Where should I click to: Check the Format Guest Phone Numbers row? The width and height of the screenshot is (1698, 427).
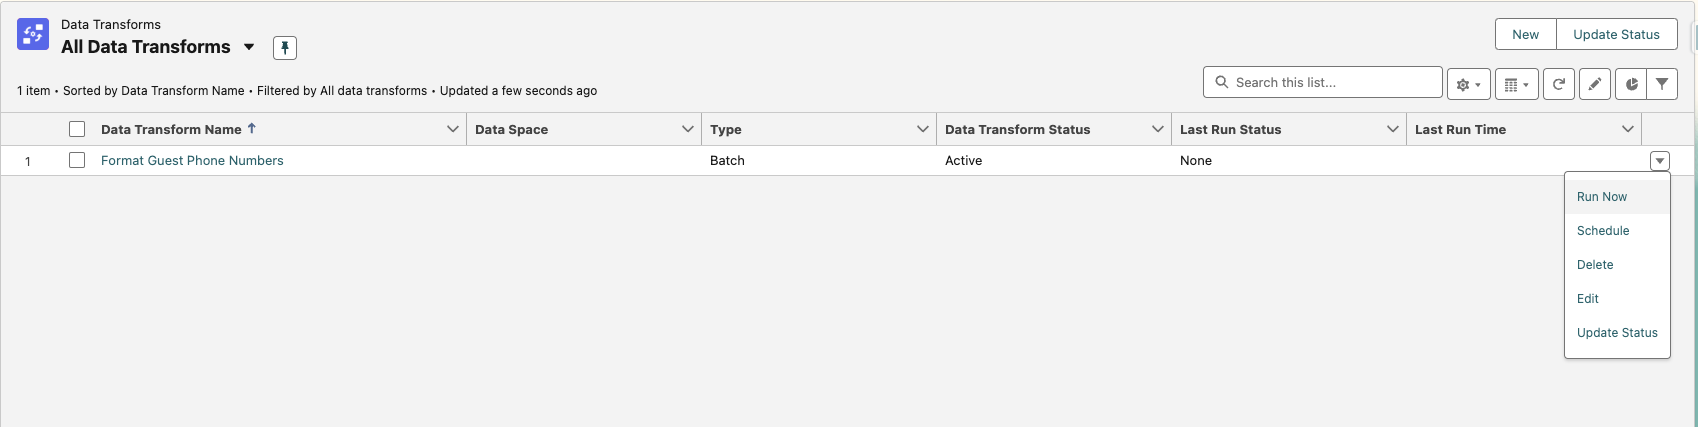[x=77, y=160]
